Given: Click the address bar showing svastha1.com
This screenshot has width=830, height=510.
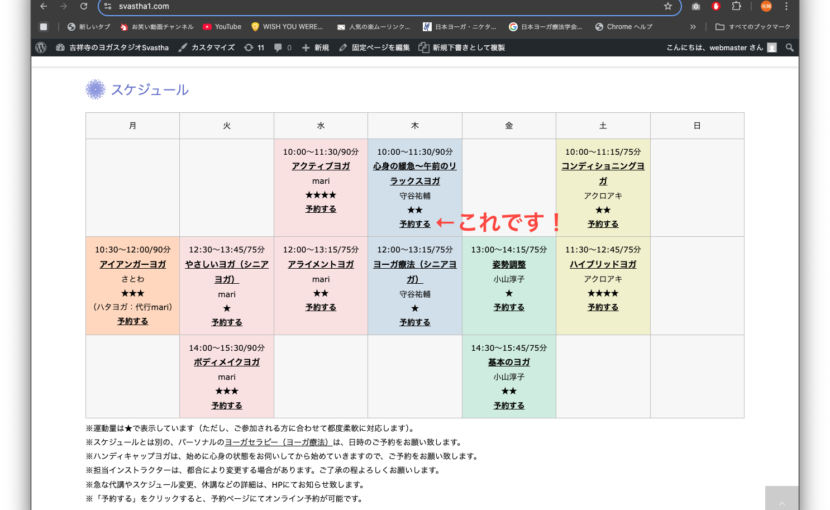Looking at the screenshot, I should point(380,6).
